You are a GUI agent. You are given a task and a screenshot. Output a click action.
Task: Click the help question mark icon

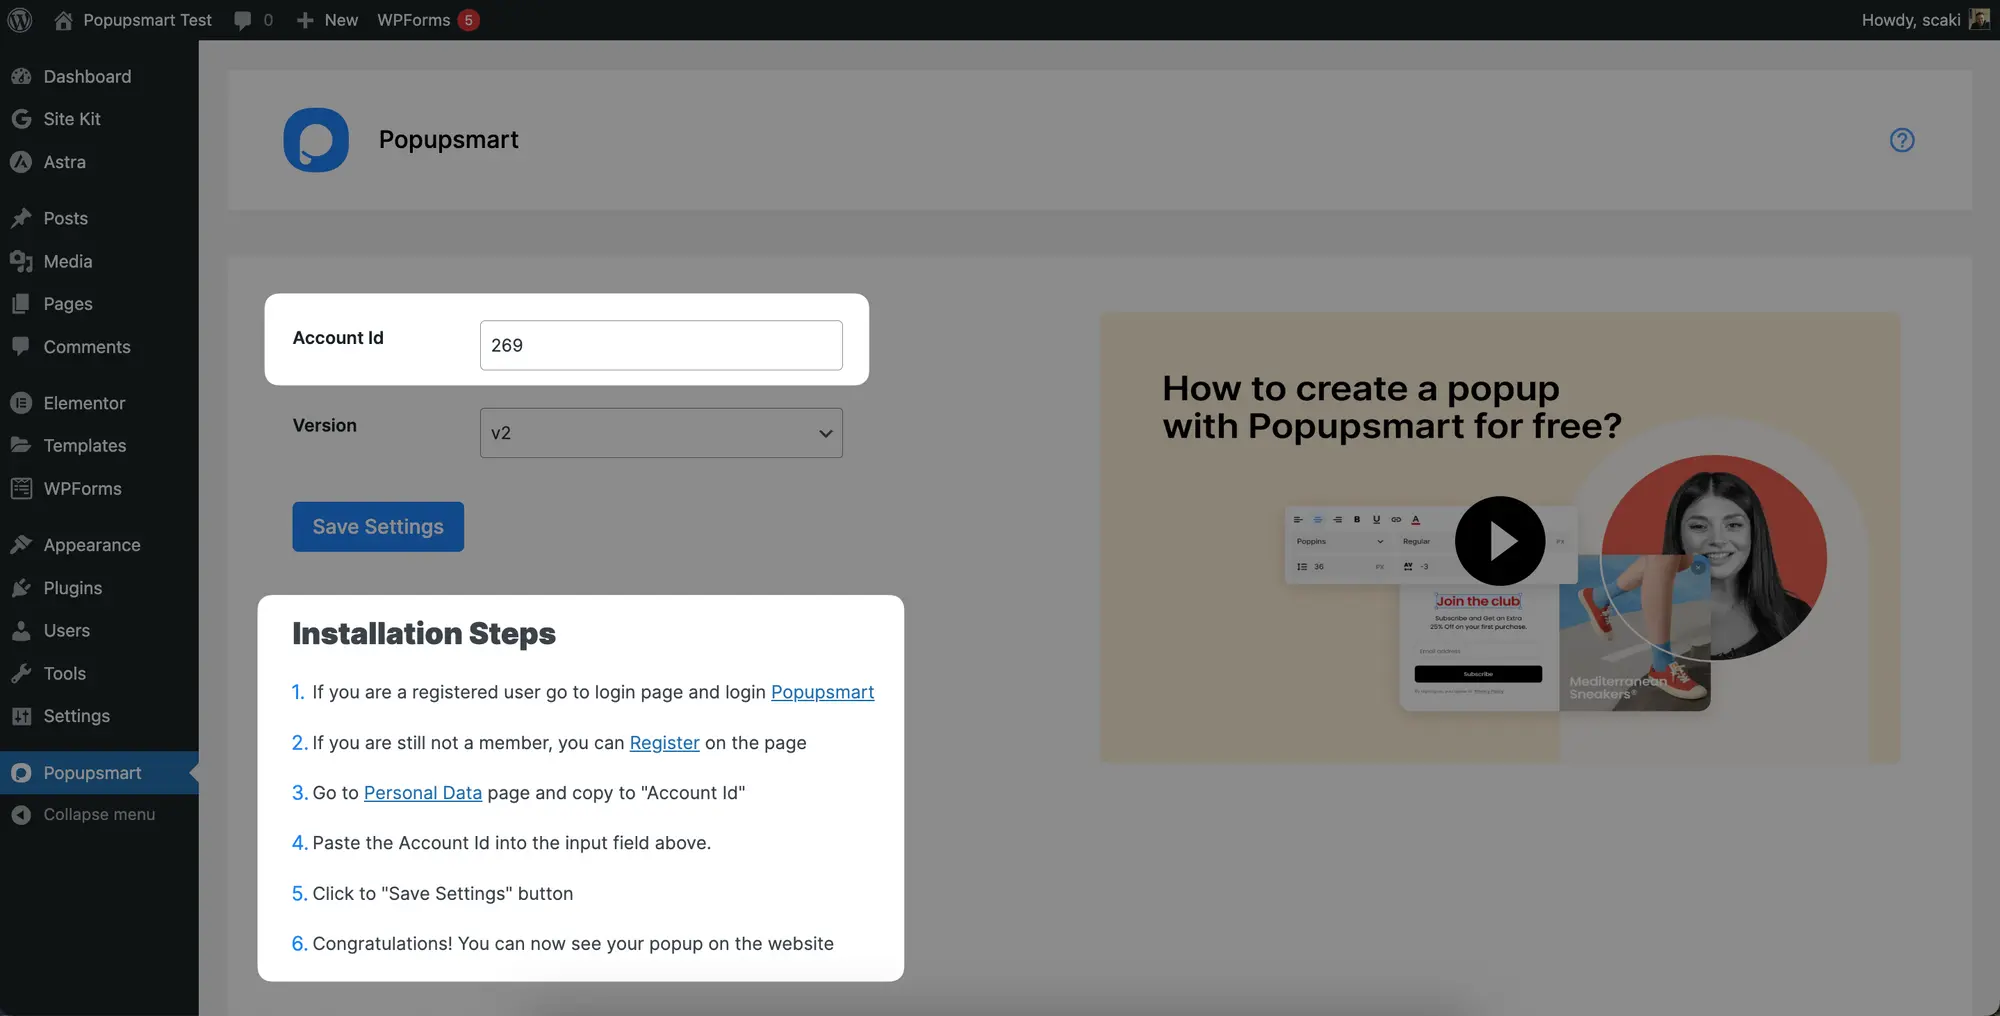tap(1902, 140)
